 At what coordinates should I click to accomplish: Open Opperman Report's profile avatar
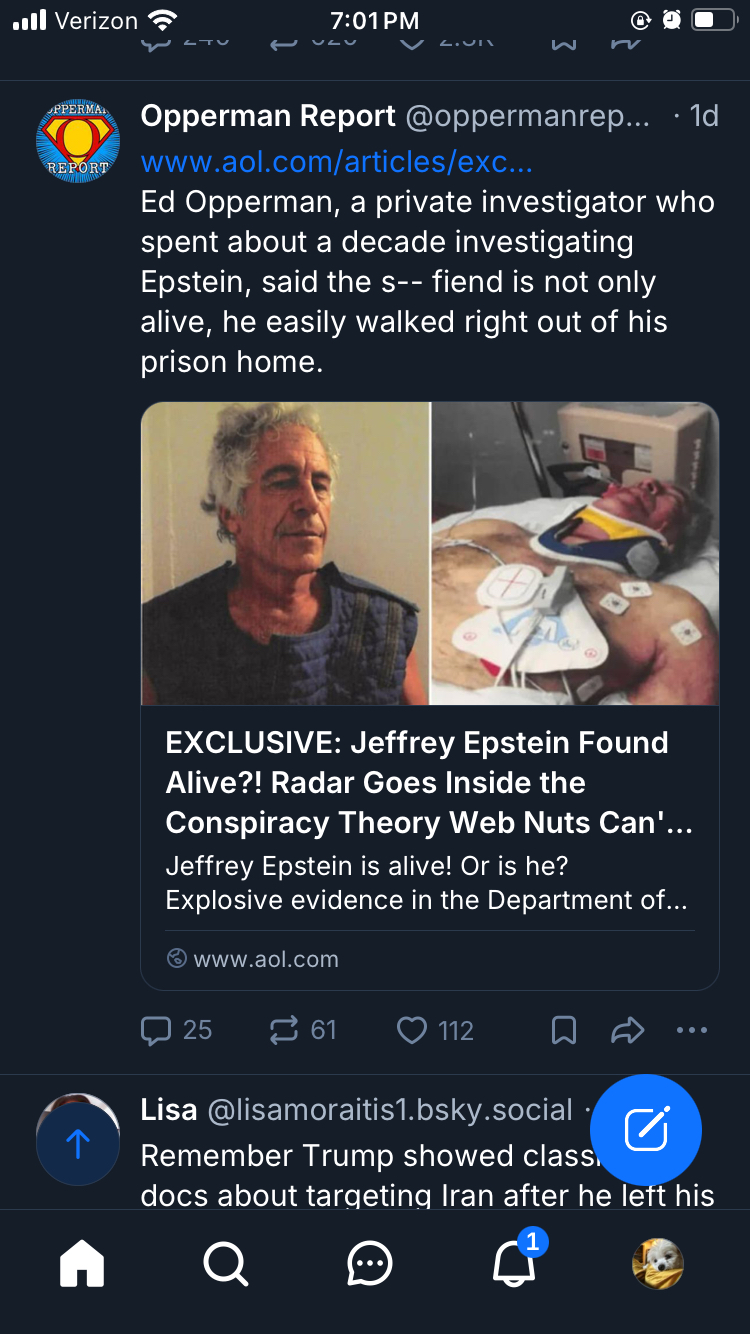78,141
